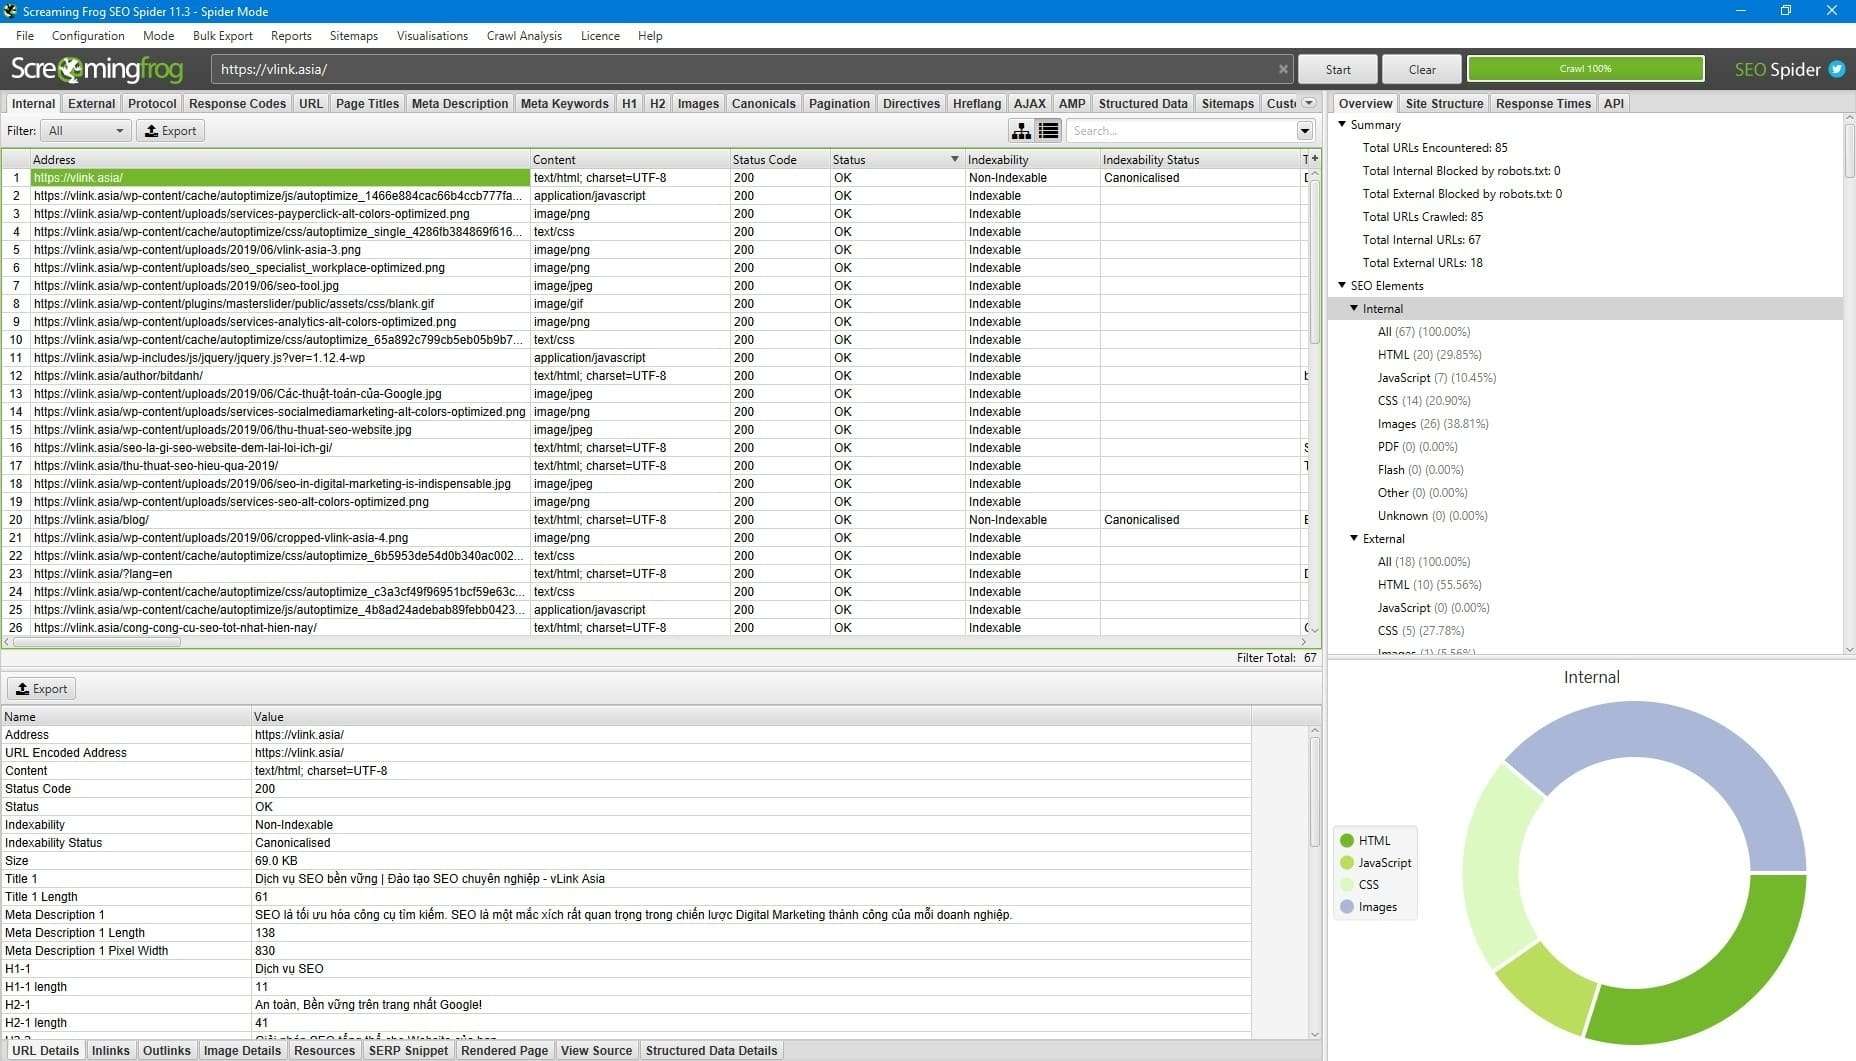Screen dimensions: 1856x1061
Task: Open the Site Structure tab
Action: [1444, 103]
